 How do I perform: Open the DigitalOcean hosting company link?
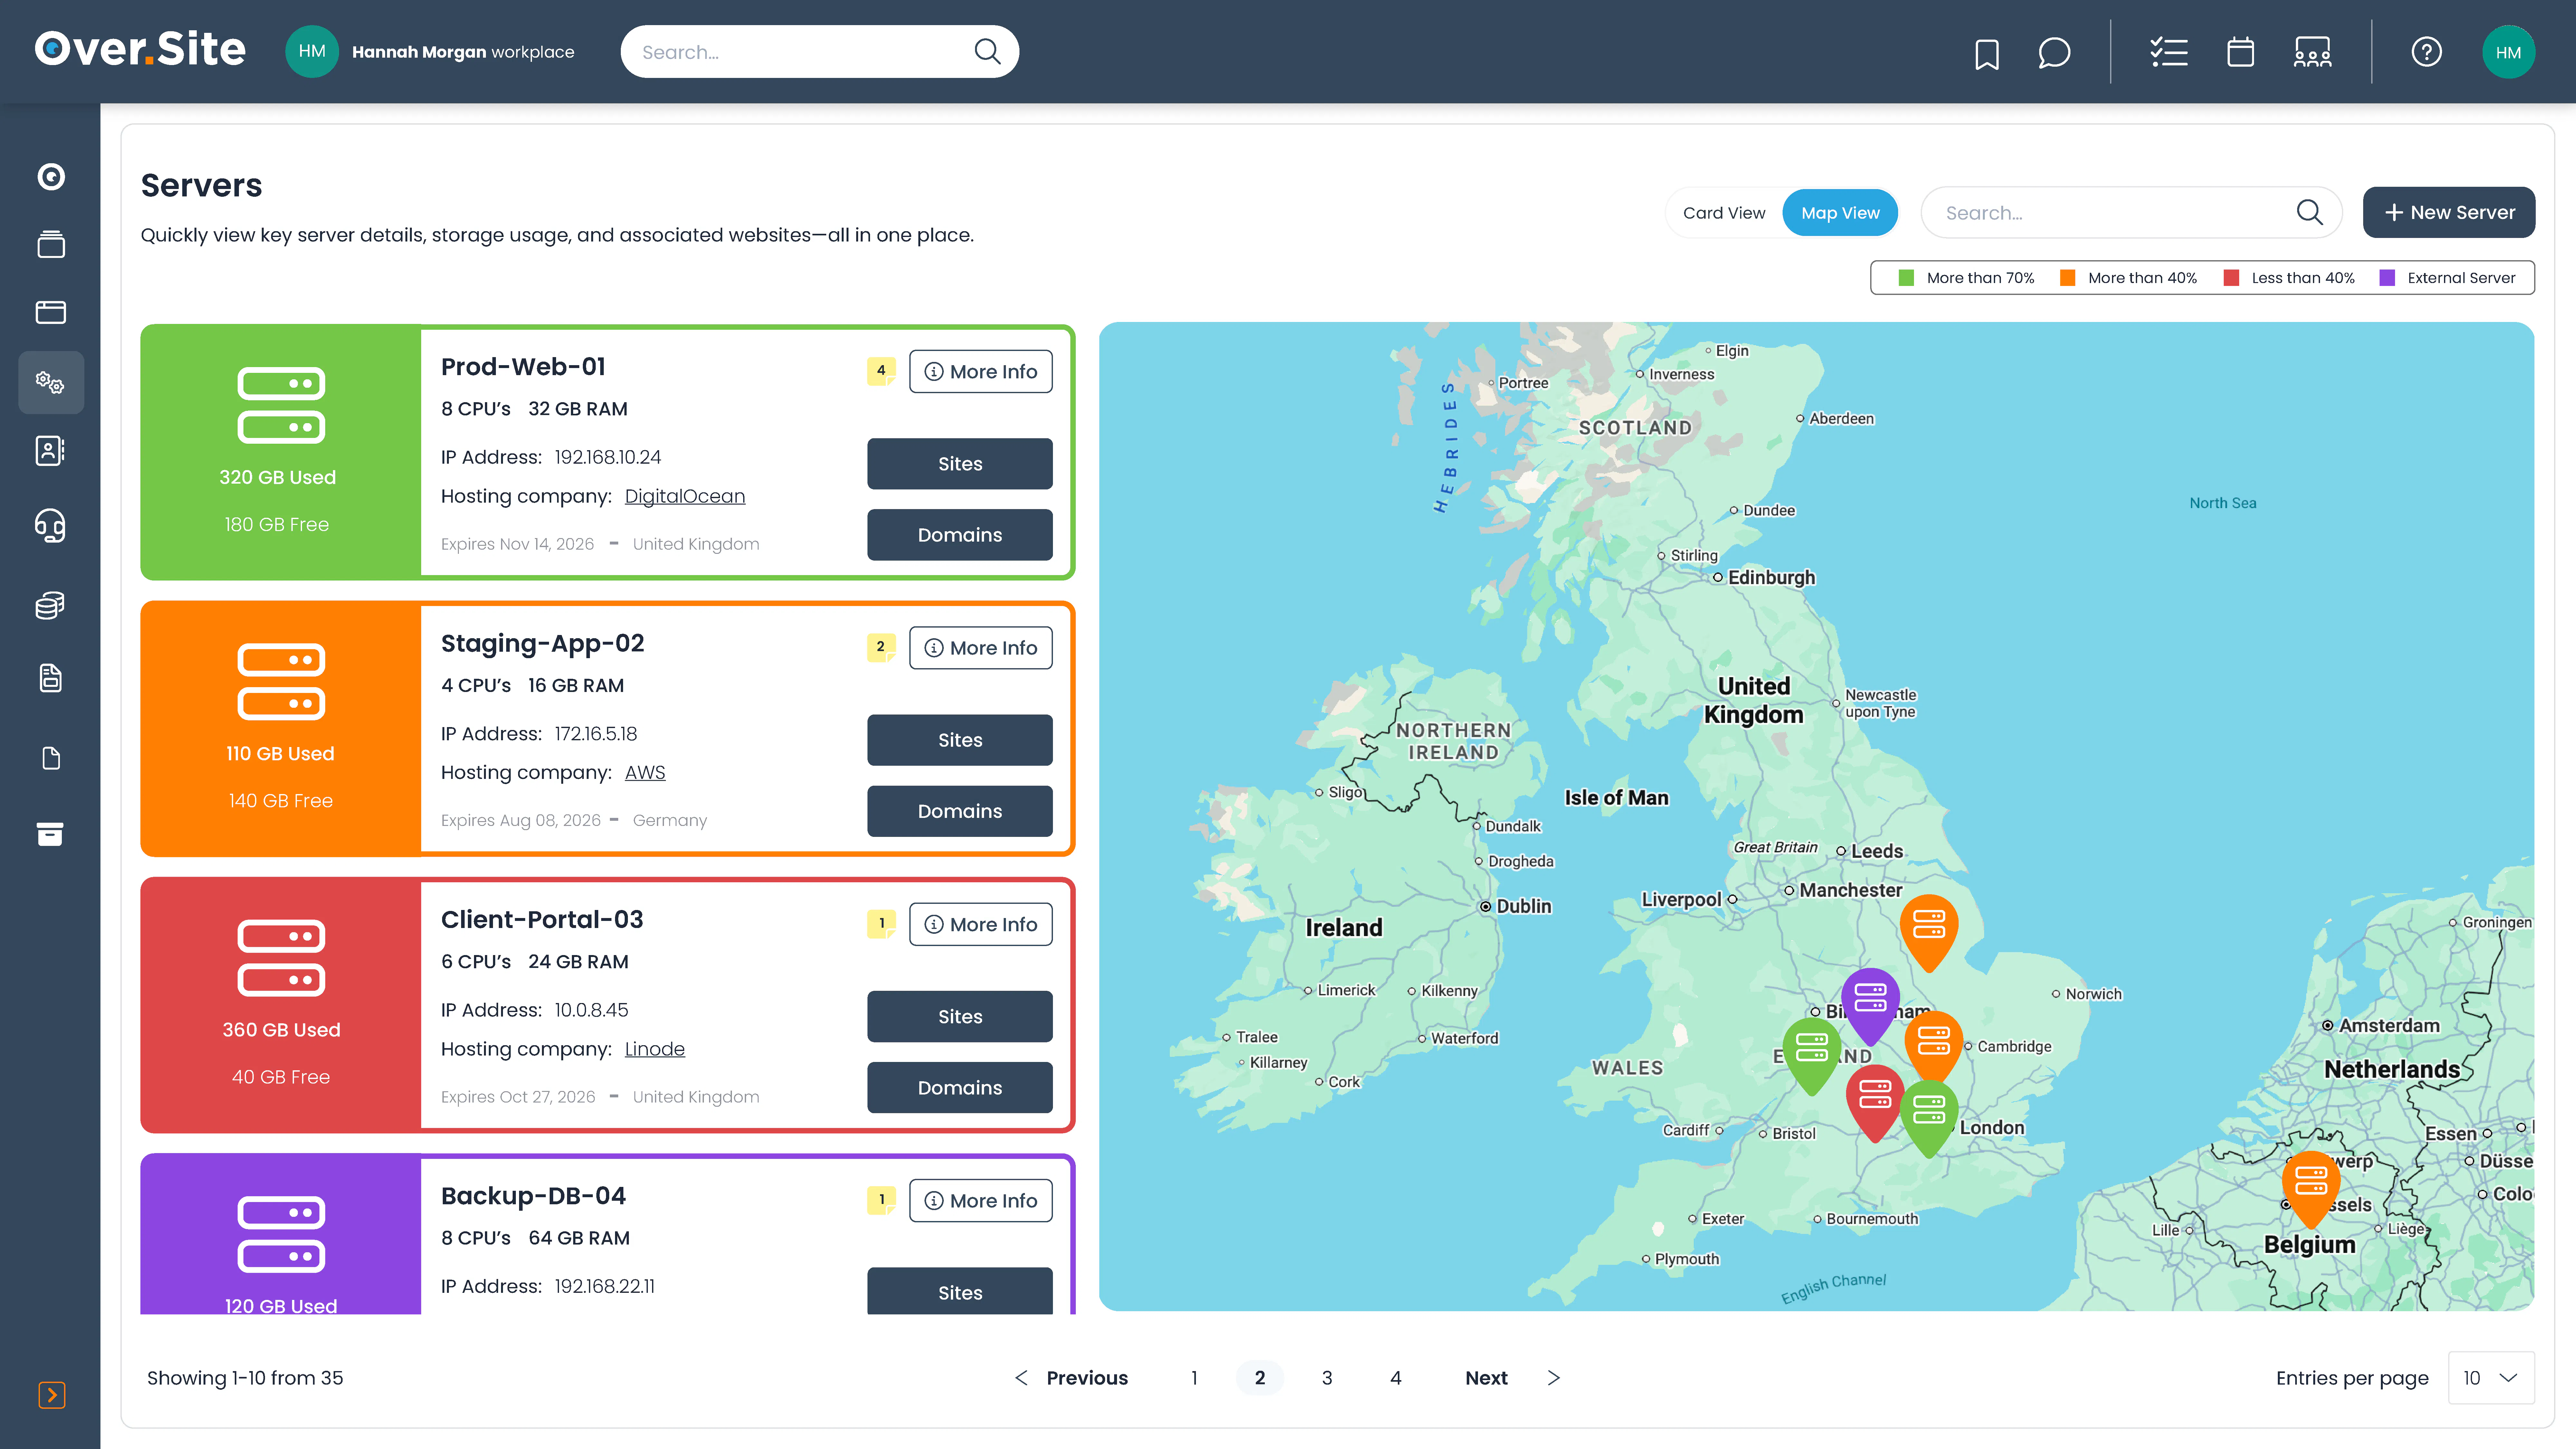pos(685,497)
